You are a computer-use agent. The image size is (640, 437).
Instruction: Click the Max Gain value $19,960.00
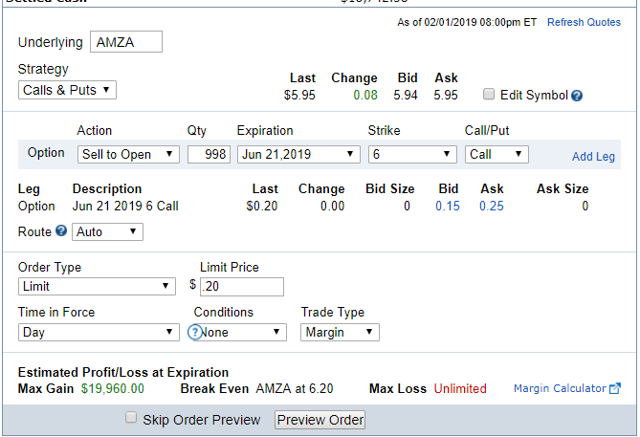click(x=113, y=388)
